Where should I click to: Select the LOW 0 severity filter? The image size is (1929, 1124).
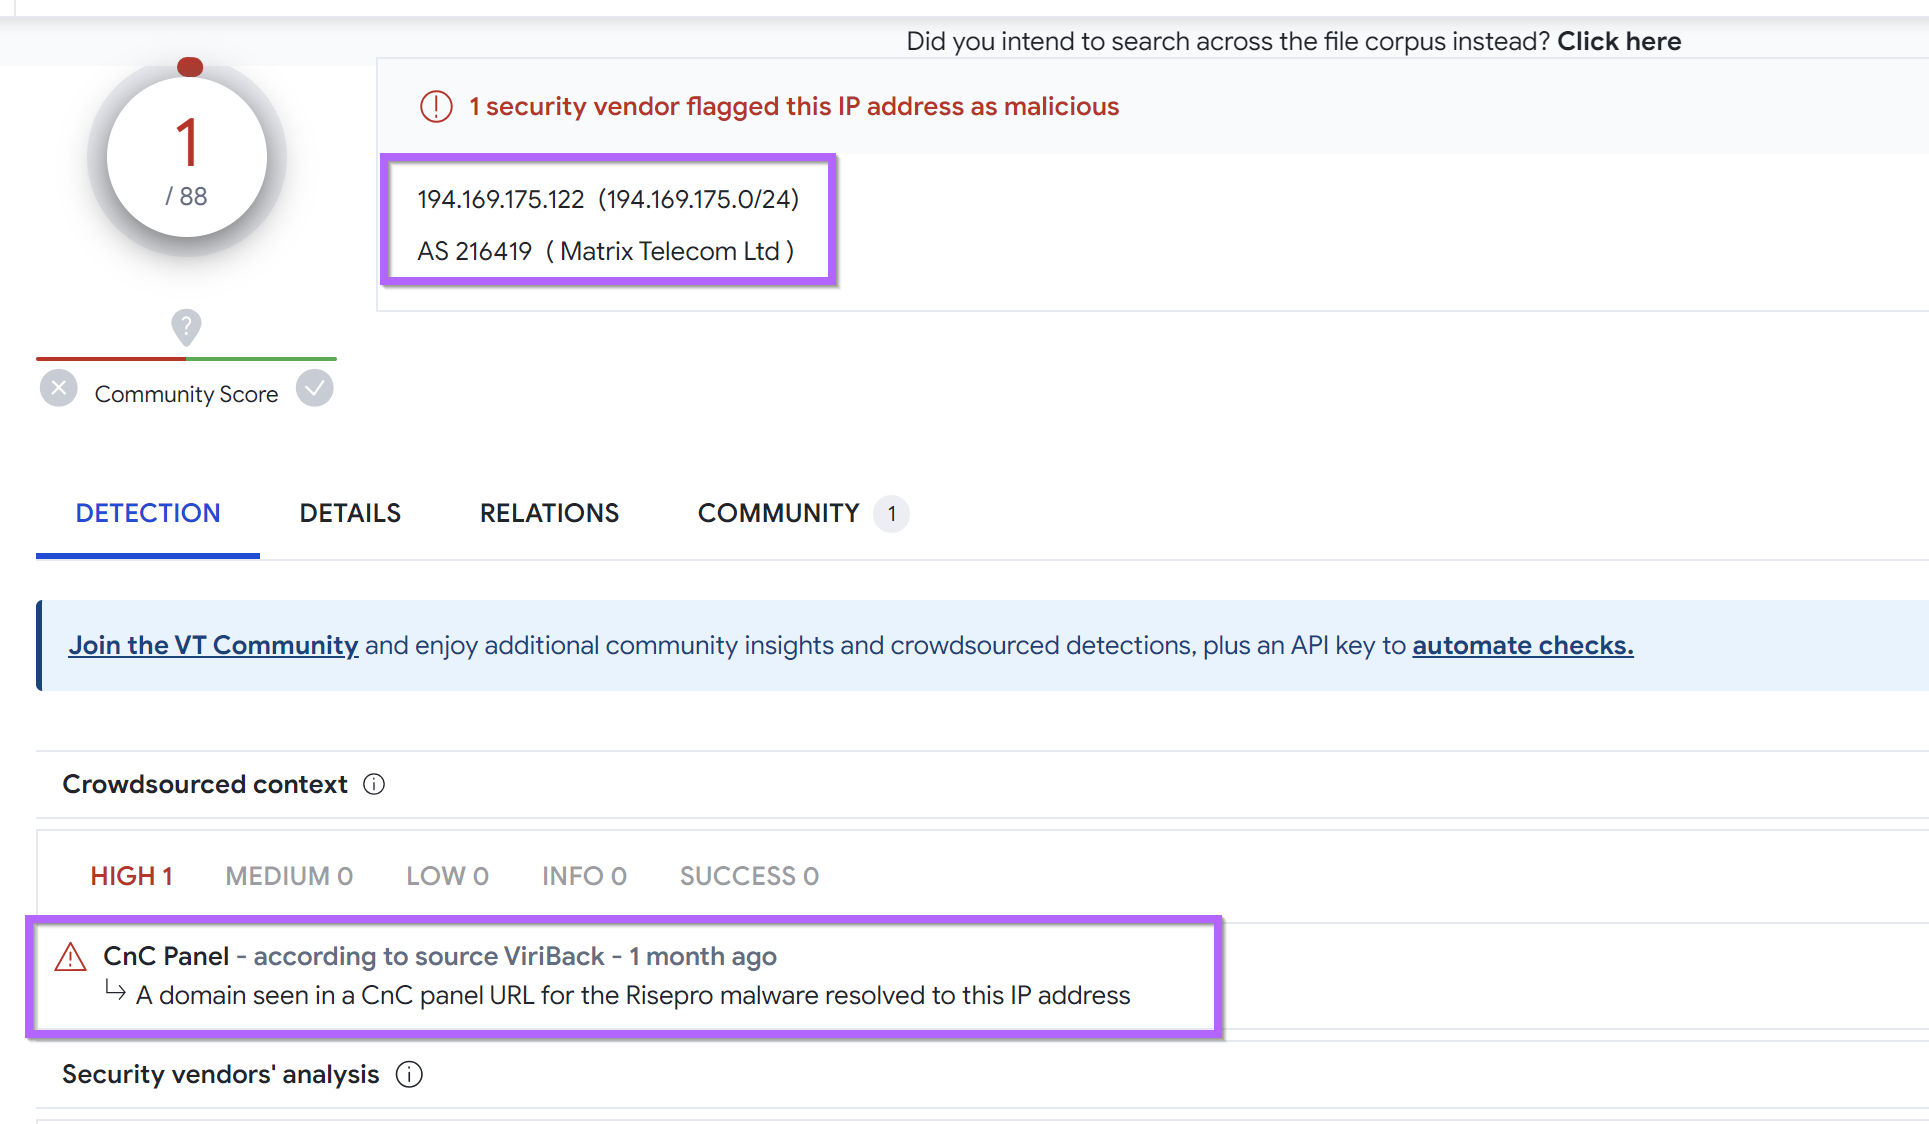(447, 876)
